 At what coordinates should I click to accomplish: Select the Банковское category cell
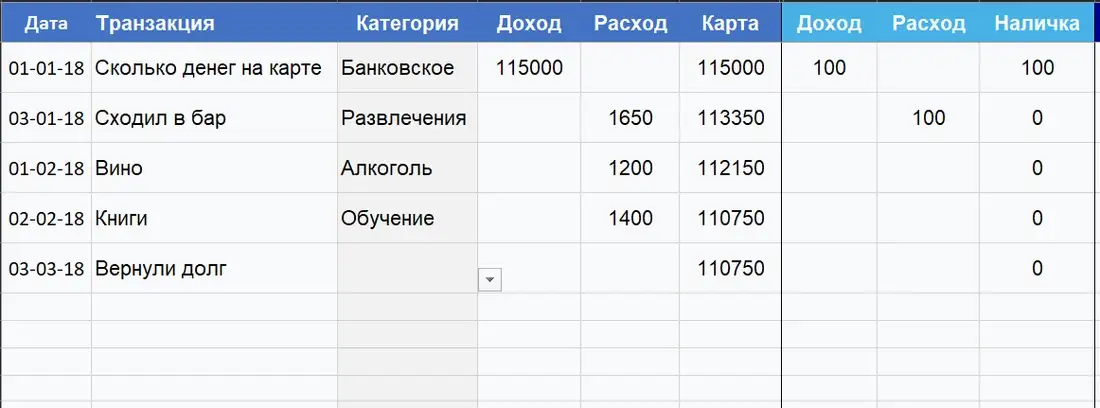point(408,68)
